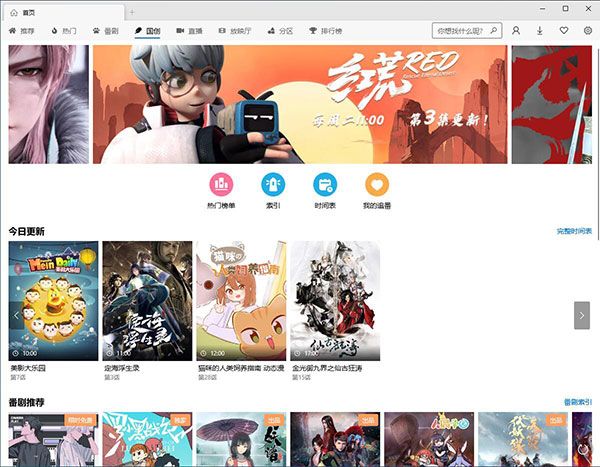Show previous items with left arrow
The height and width of the screenshot is (467, 600).
pos(16,315)
